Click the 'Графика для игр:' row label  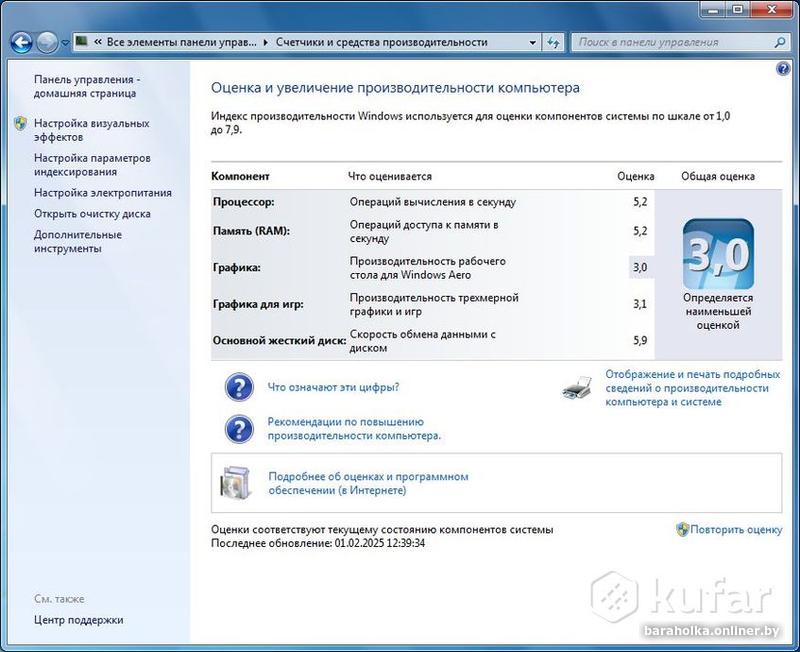pyautogui.click(x=258, y=305)
